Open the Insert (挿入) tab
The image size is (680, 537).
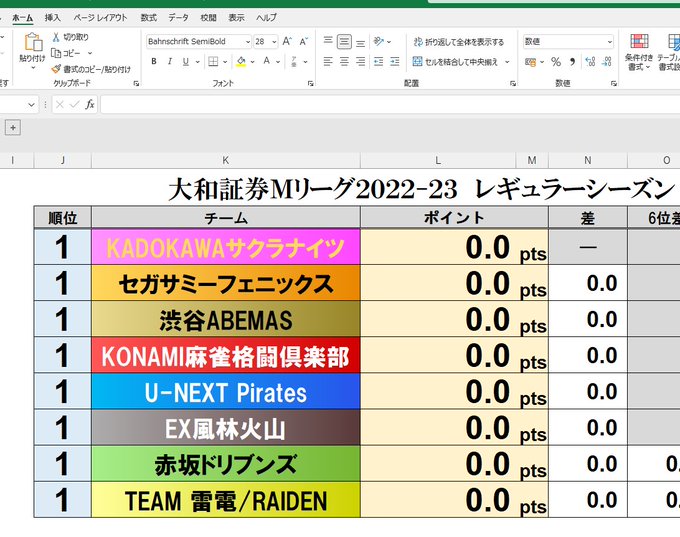click(52, 18)
